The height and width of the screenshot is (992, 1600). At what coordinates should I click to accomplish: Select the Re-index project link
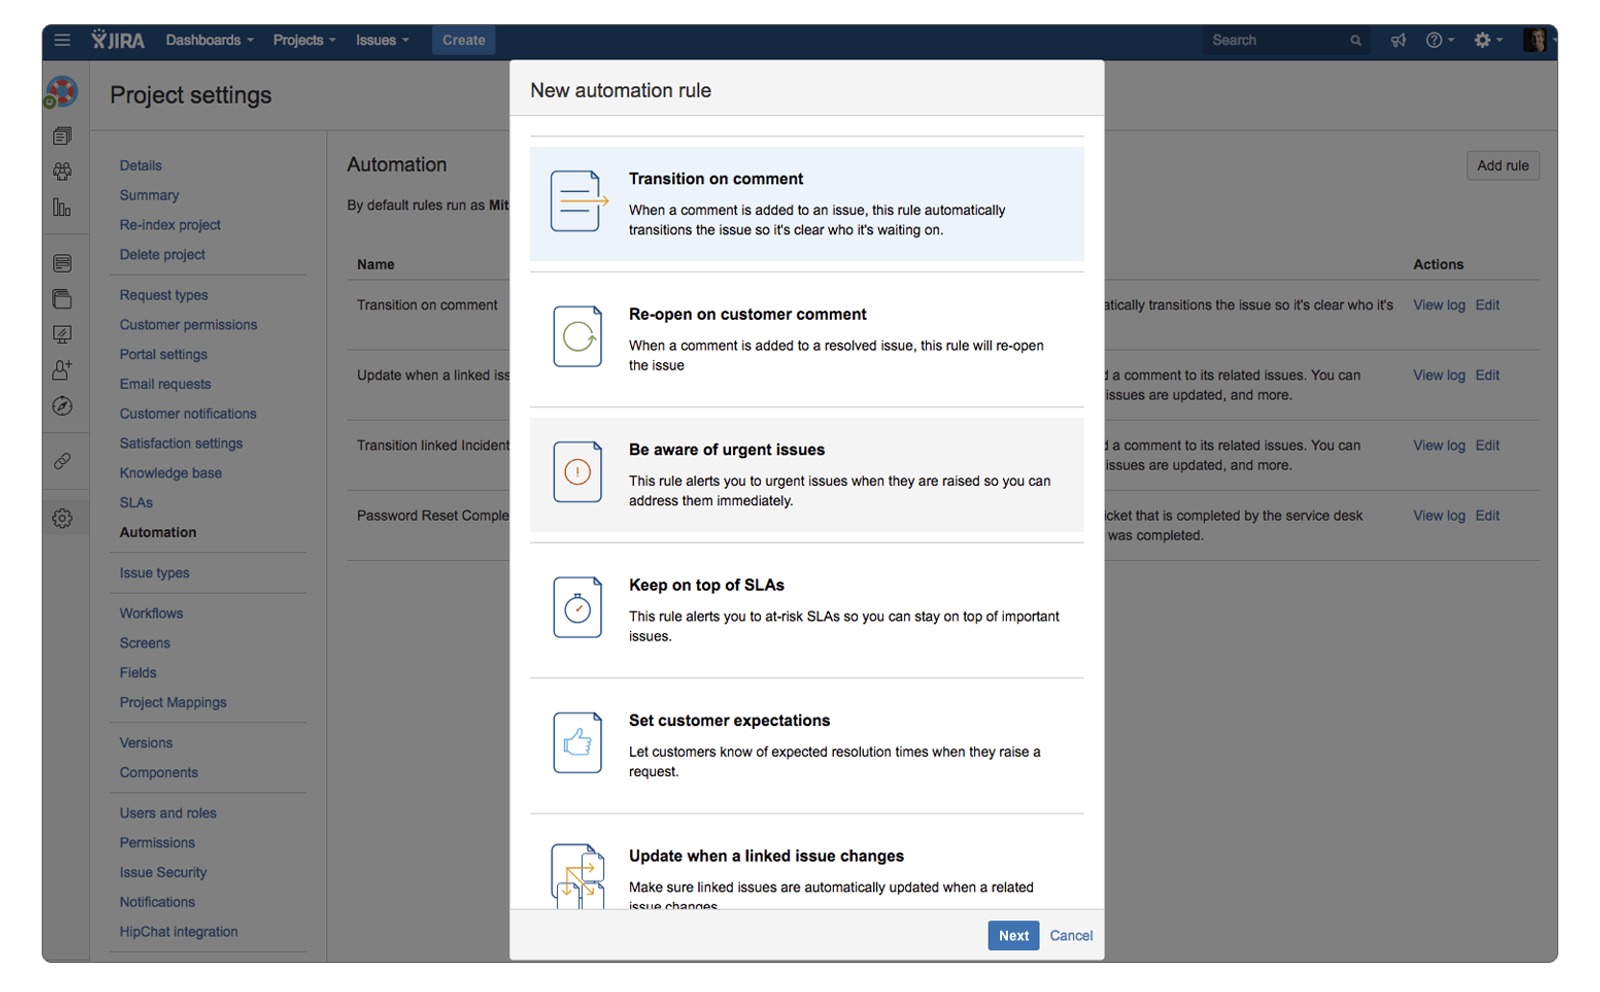pos(170,225)
